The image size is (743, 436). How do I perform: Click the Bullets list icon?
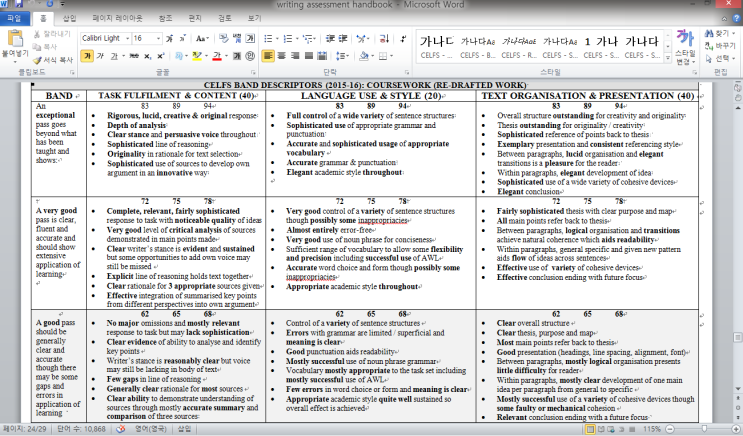coord(268,38)
